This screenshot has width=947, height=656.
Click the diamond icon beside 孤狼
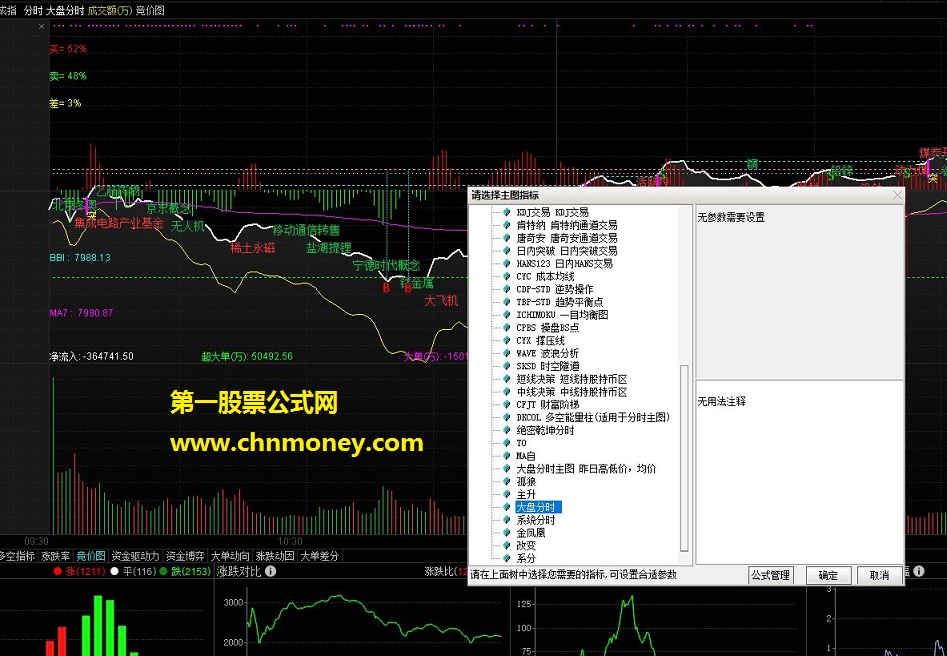click(x=507, y=481)
